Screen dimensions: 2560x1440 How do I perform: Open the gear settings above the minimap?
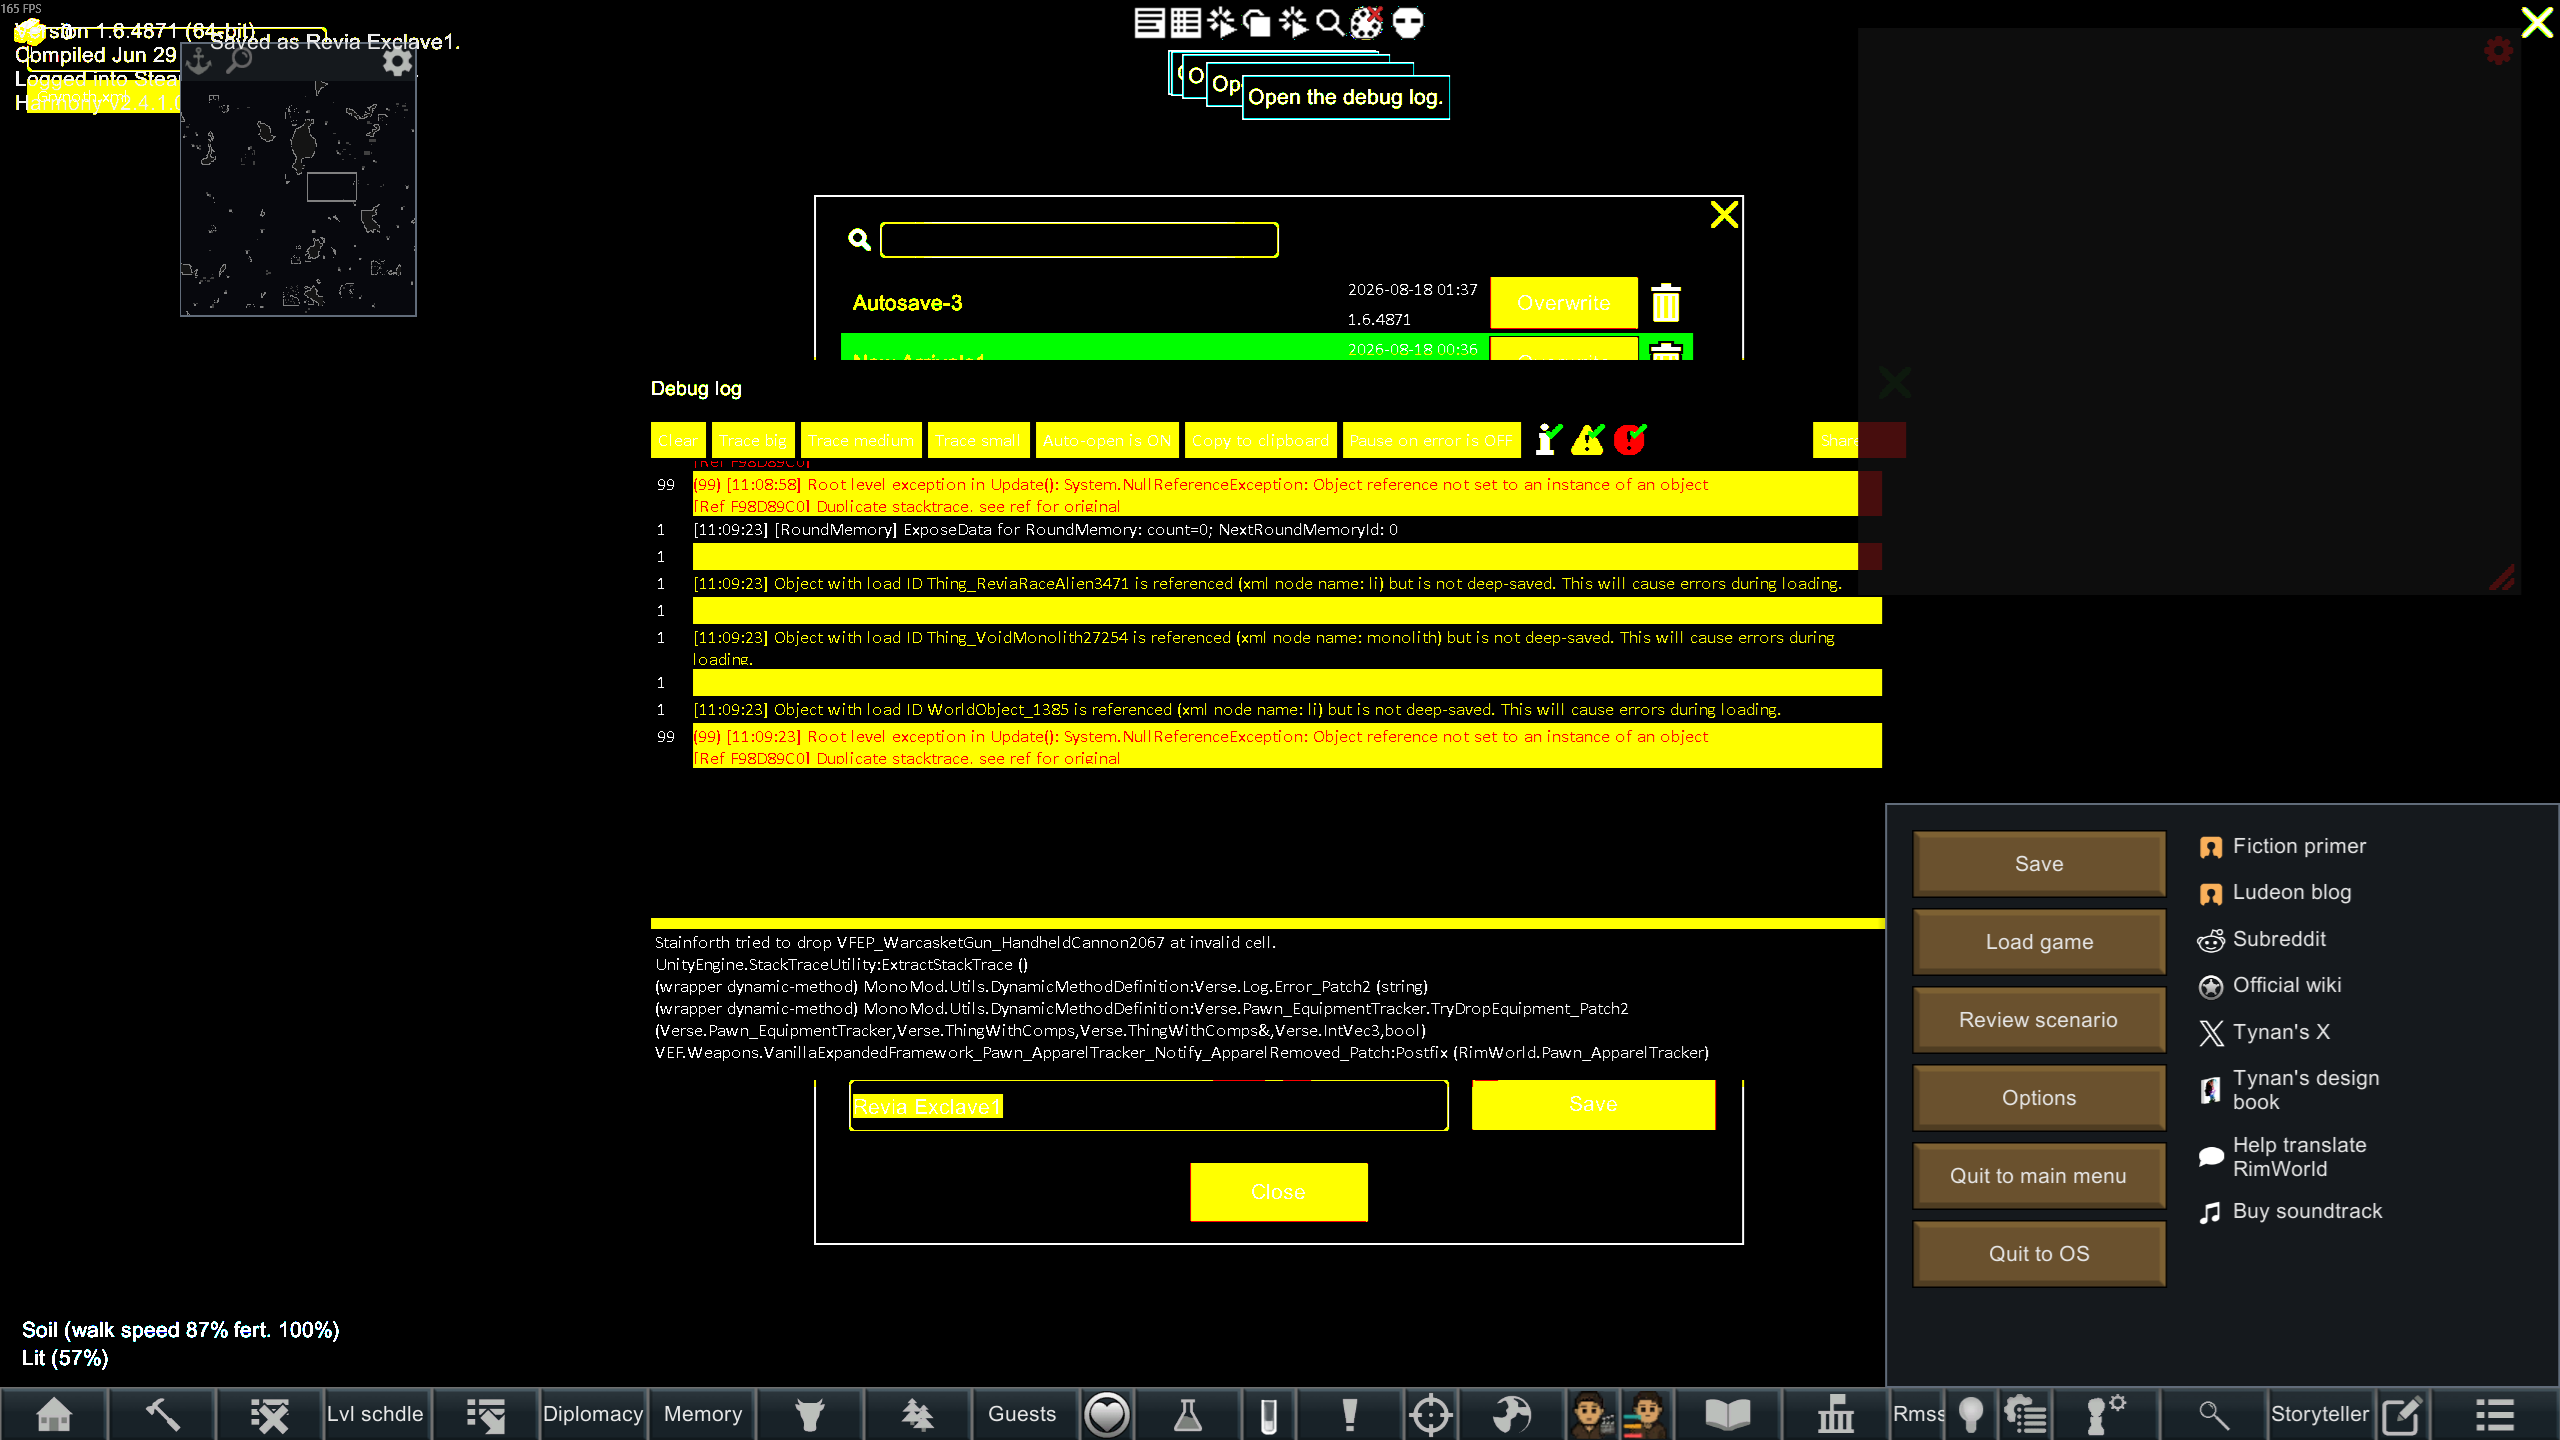[x=397, y=62]
